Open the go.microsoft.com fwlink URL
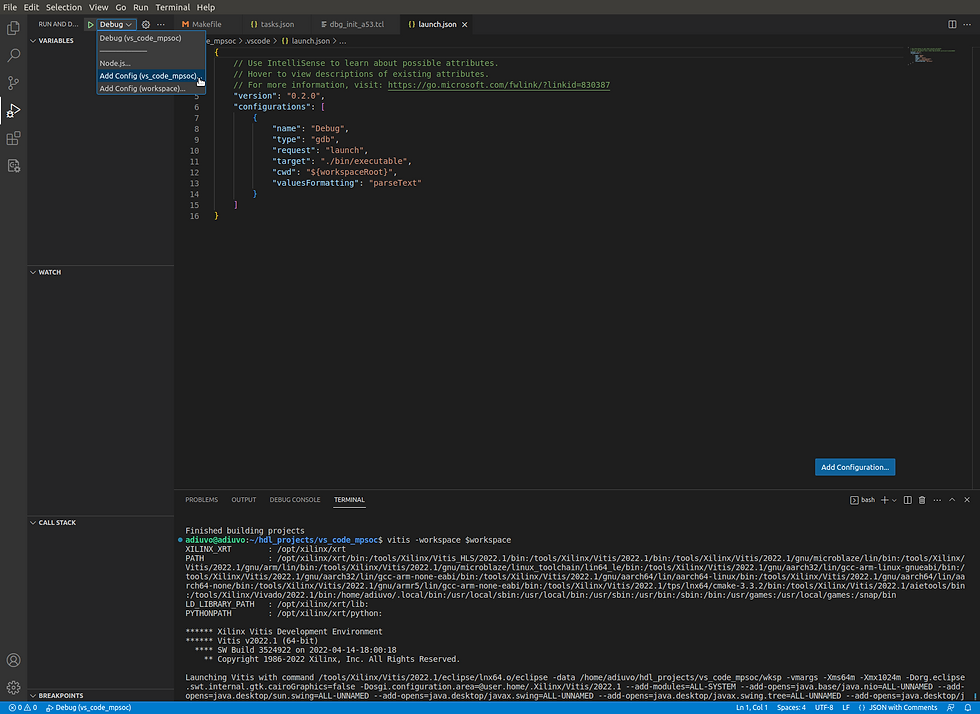 click(x=499, y=85)
